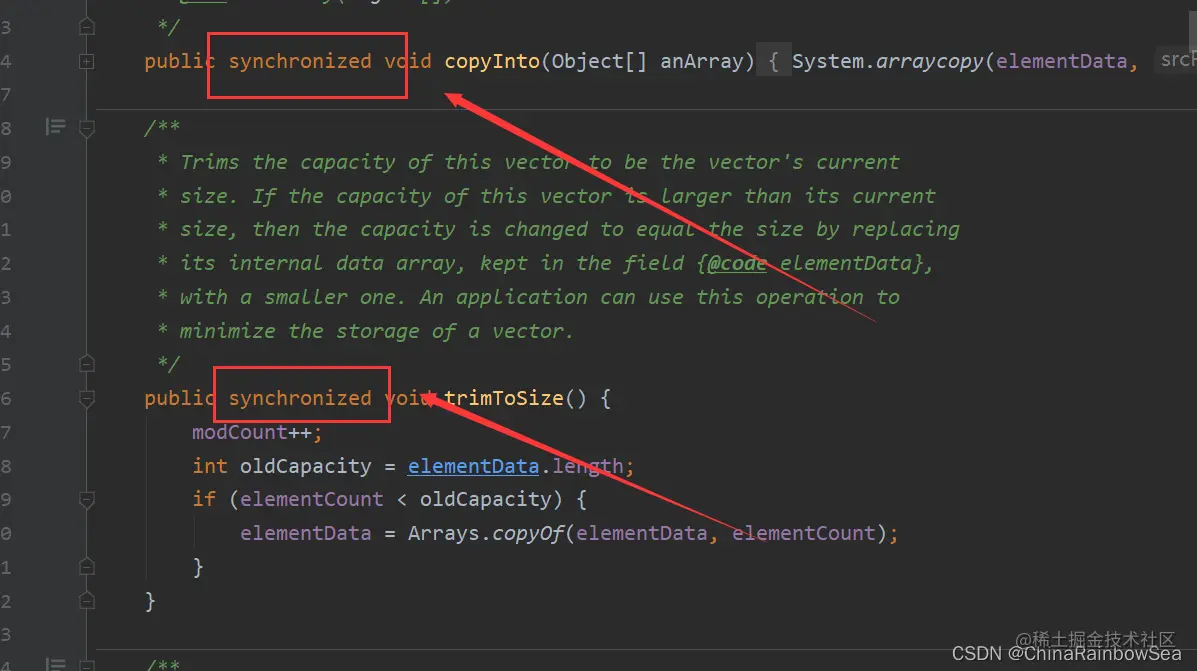Click the Object[] parameter type
This screenshot has height=671, width=1197.
point(599,61)
